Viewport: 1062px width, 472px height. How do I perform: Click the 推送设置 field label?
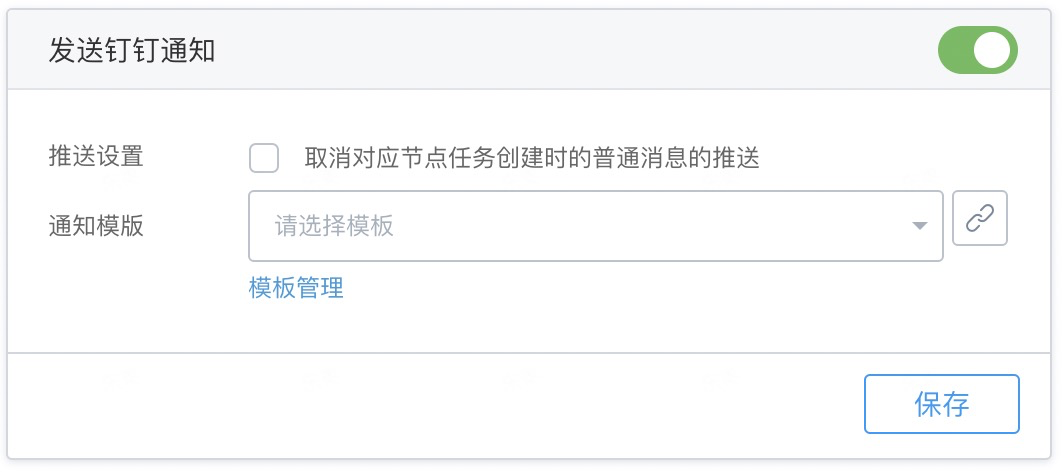[x=96, y=157]
